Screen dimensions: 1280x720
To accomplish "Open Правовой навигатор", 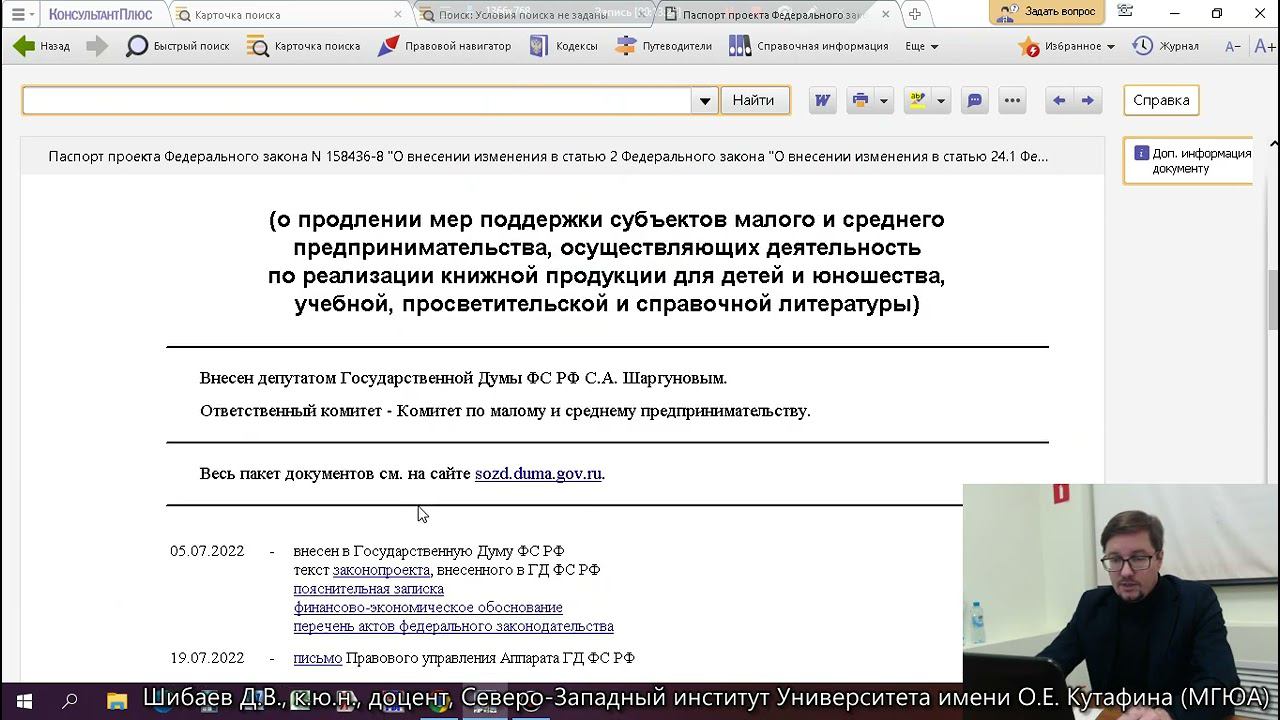I will 445,46.
